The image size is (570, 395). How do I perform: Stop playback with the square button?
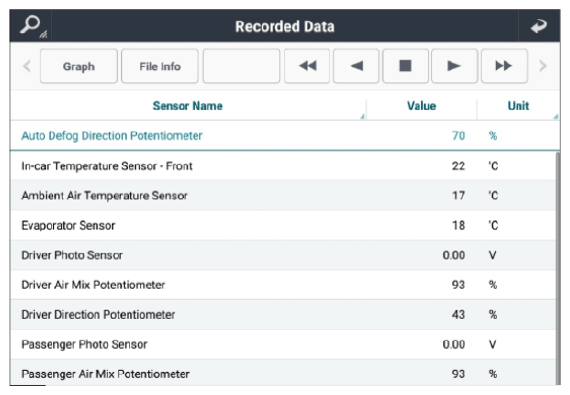(405, 66)
